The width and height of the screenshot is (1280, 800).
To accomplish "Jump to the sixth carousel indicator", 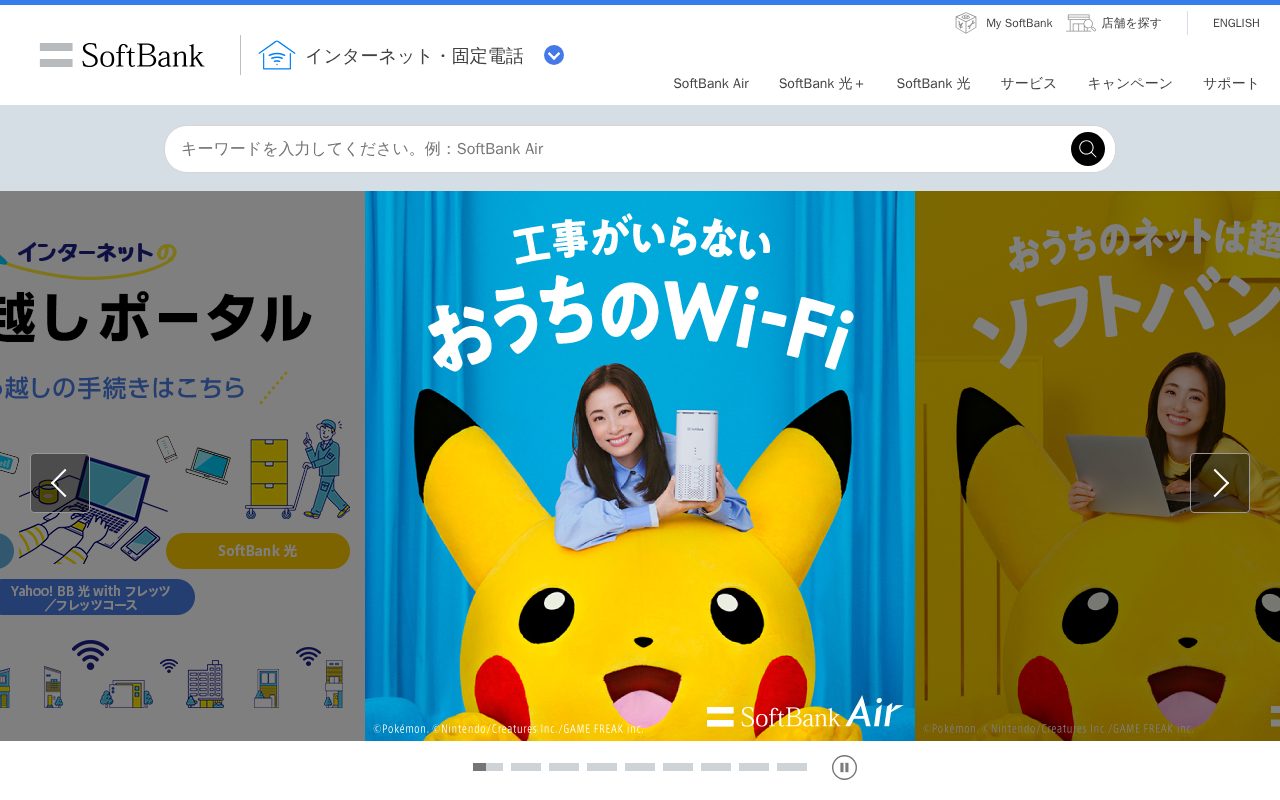I will click(678, 767).
